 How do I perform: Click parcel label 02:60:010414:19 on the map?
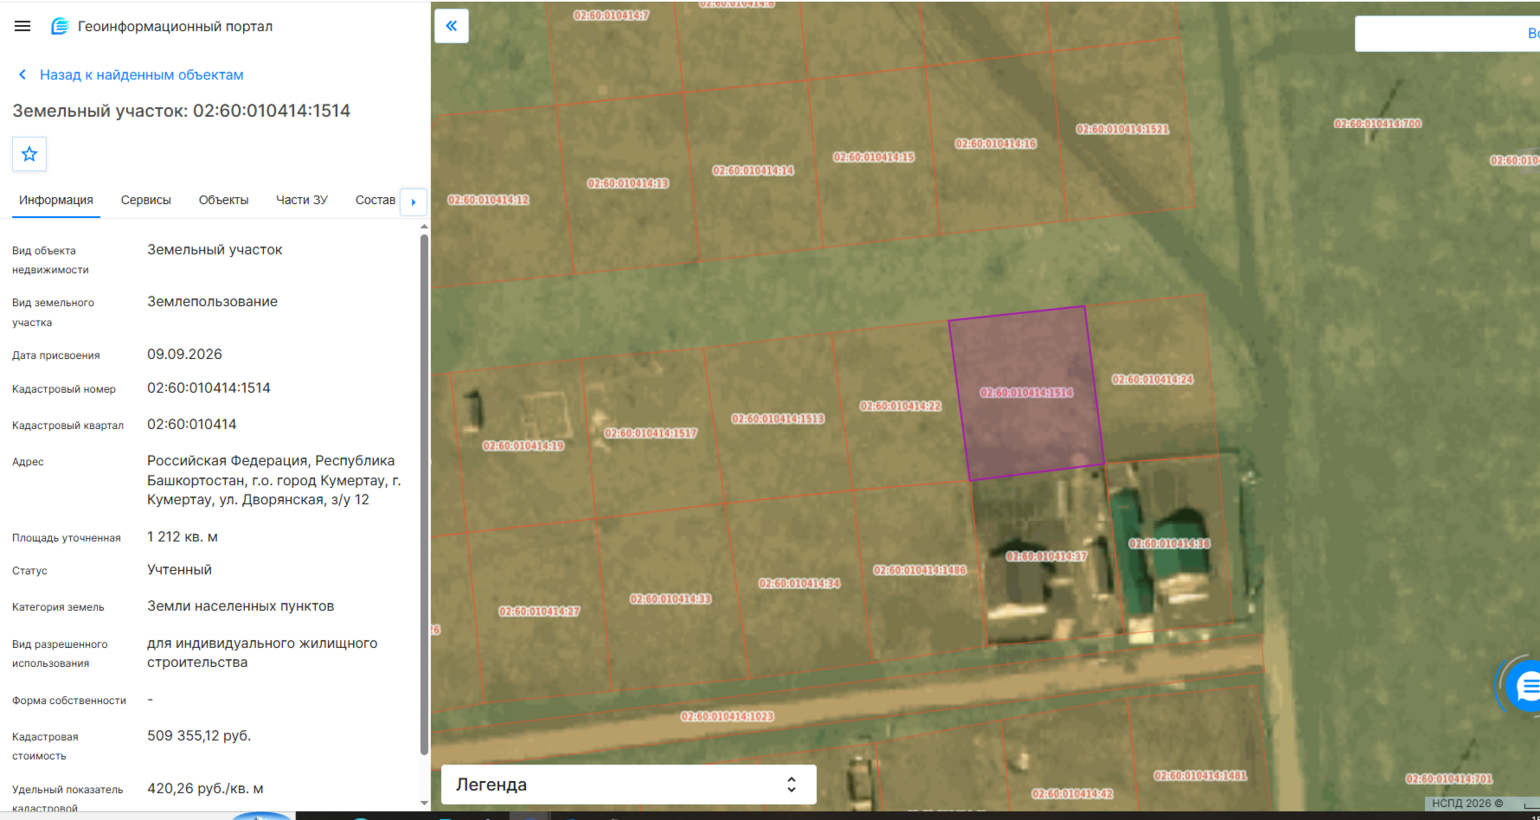(x=523, y=446)
